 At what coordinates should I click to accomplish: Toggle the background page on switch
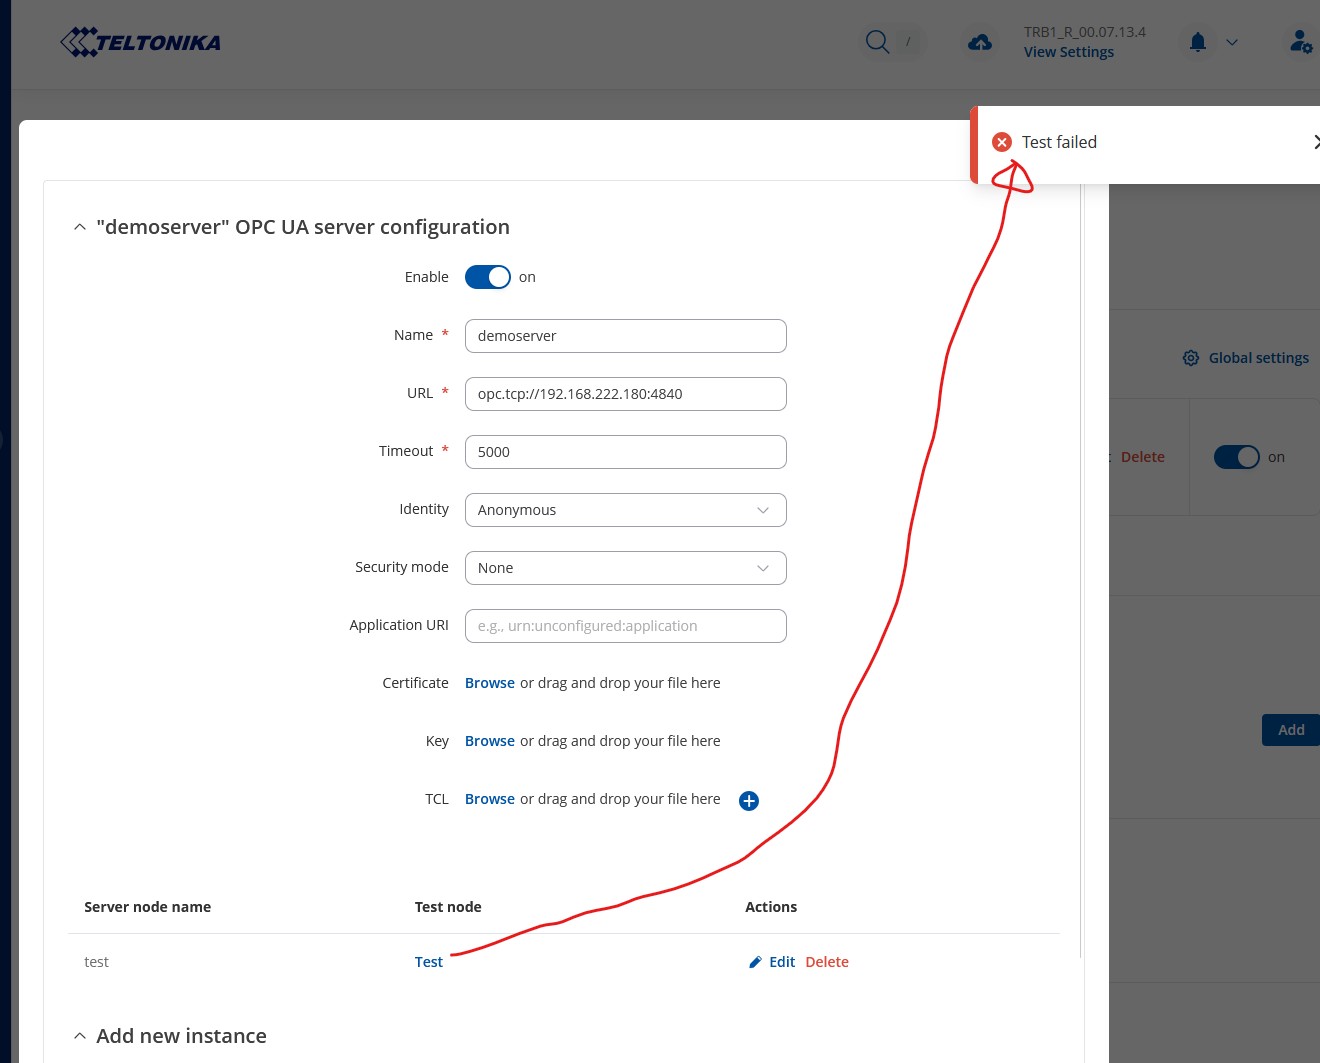click(x=1237, y=457)
